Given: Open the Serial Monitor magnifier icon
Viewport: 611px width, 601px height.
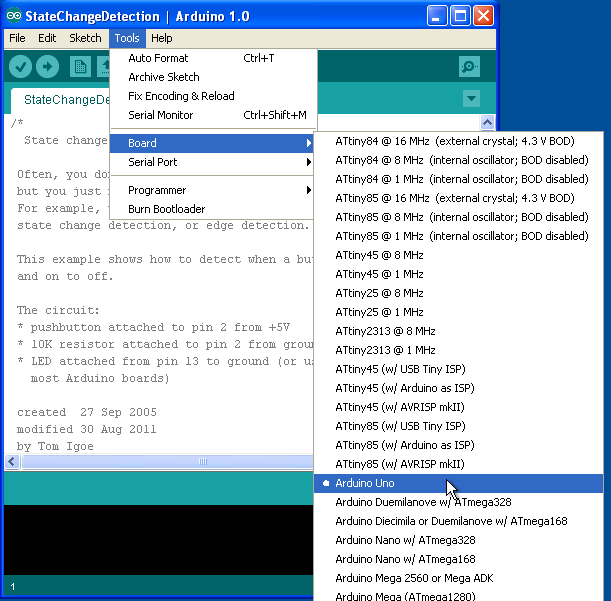Looking at the screenshot, I should point(469,67).
